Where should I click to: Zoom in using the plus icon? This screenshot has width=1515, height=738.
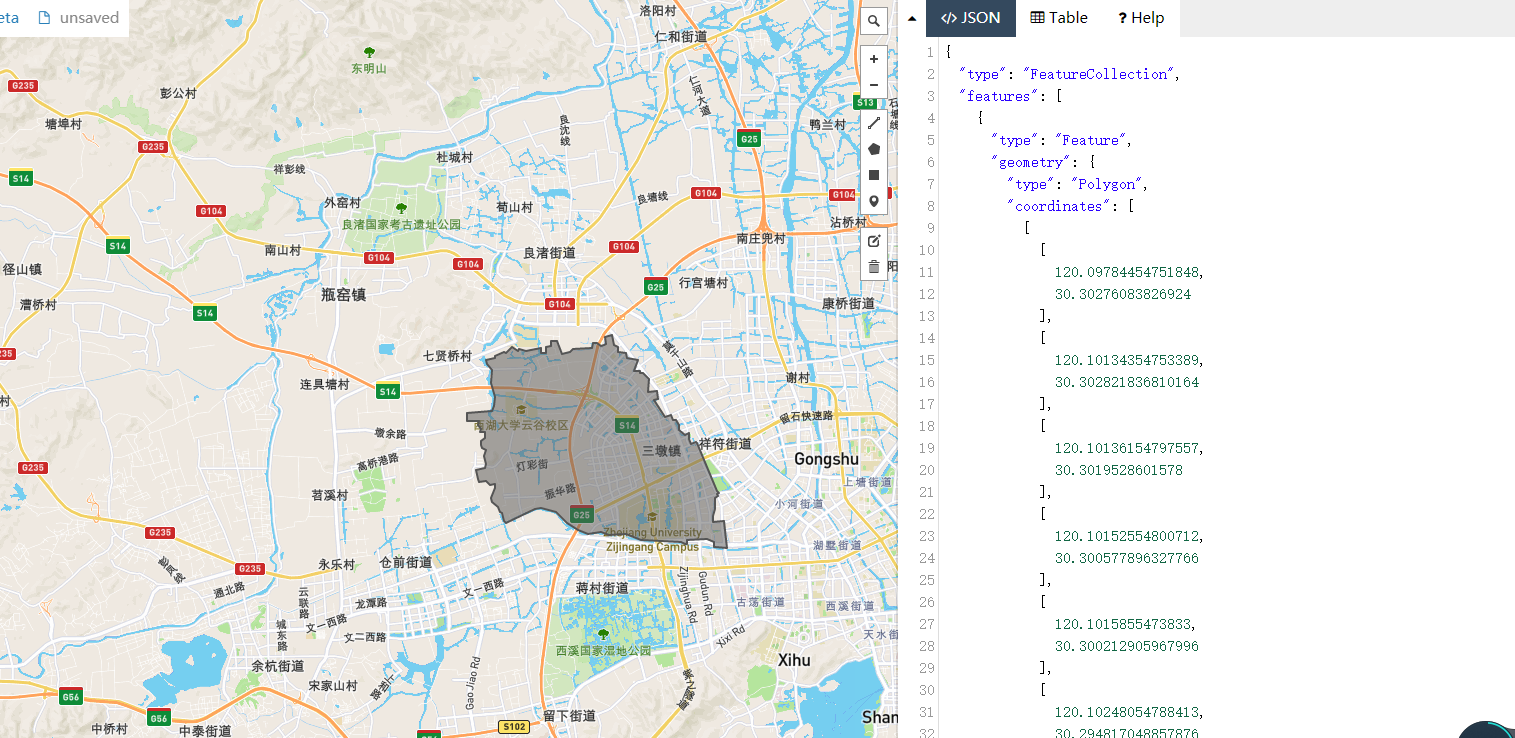pyautogui.click(x=873, y=59)
